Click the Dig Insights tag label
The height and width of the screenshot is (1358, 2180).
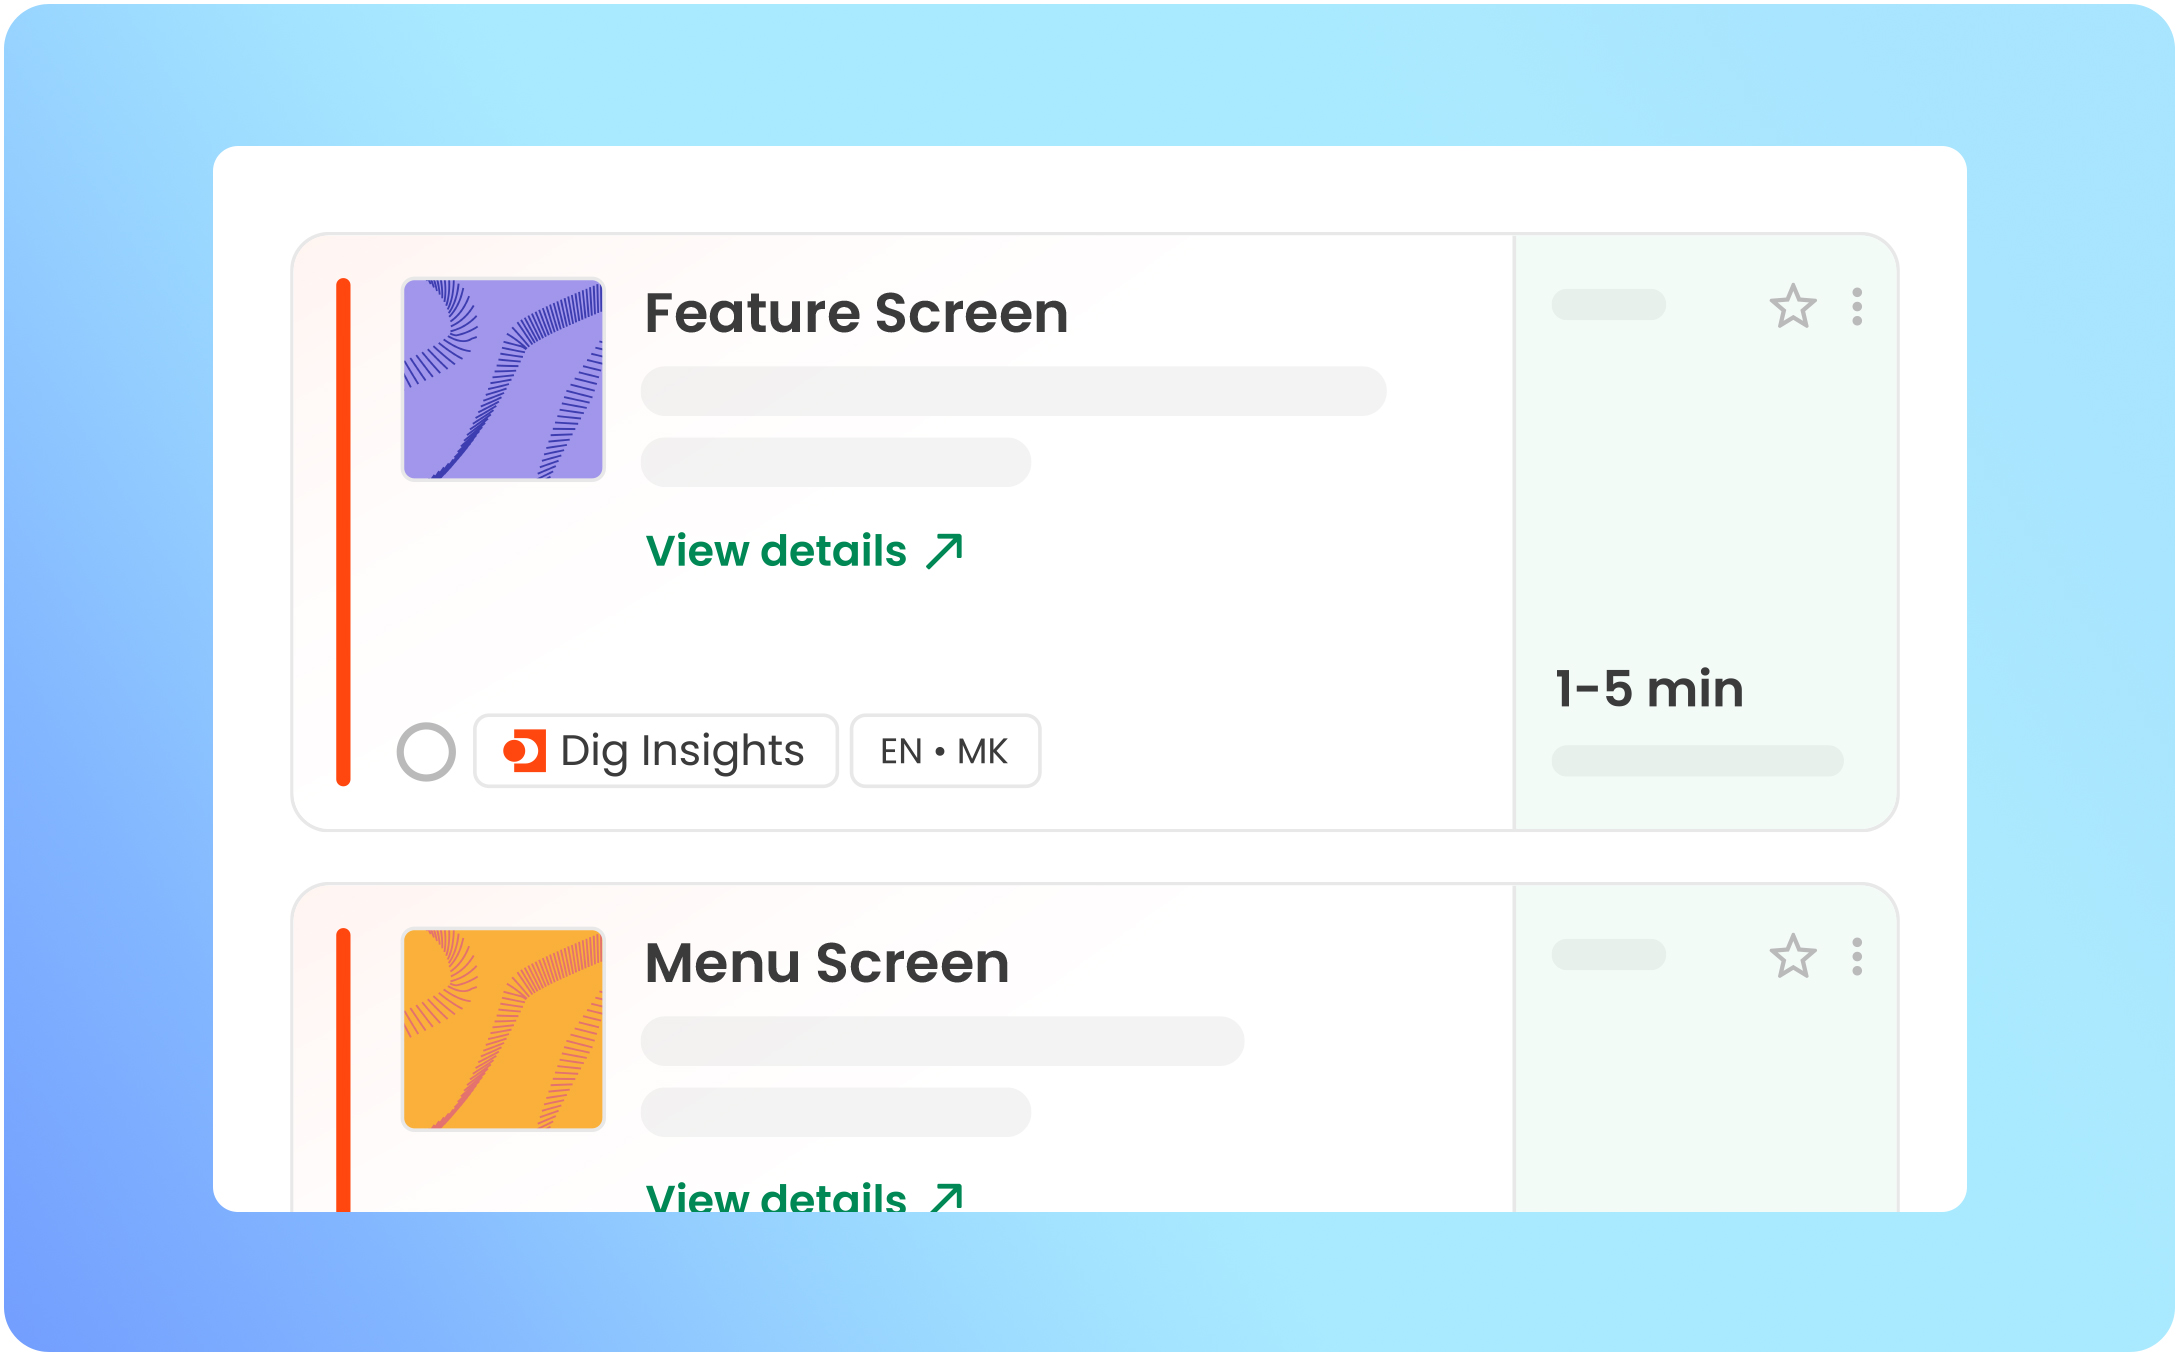click(x=682, y=751)
